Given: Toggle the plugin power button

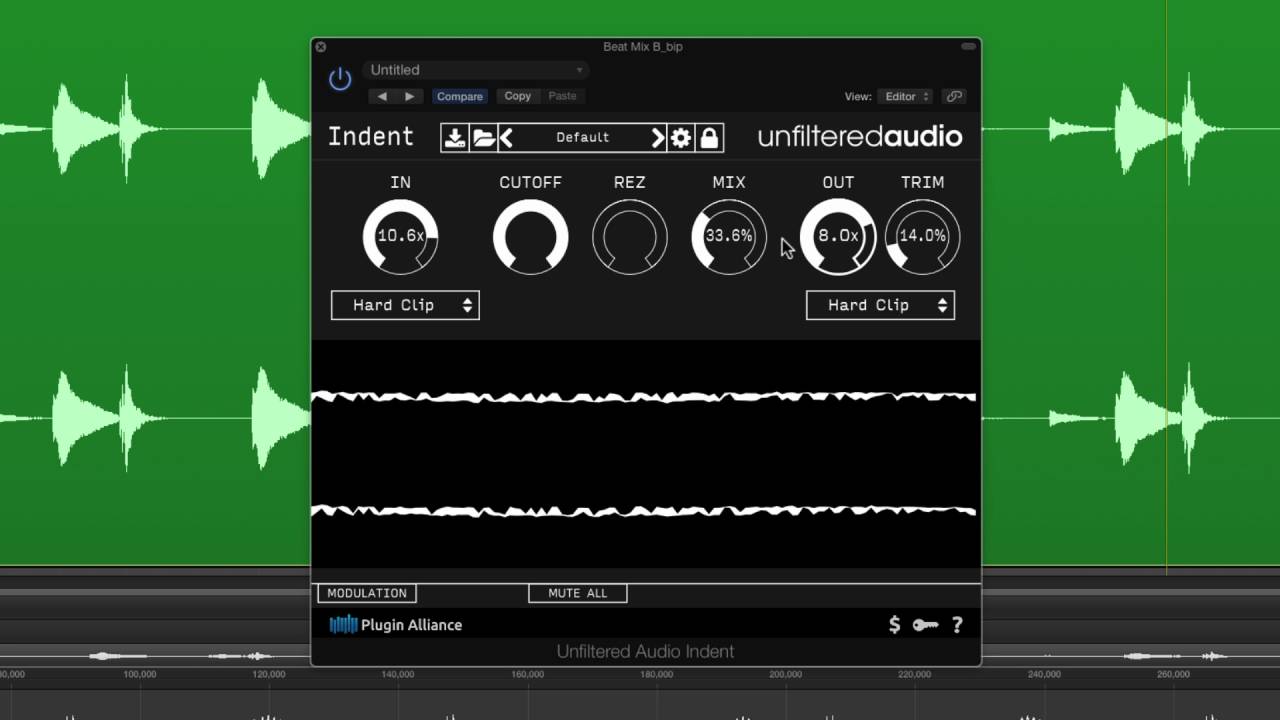Looking at the screenshot, I should 339,77.
